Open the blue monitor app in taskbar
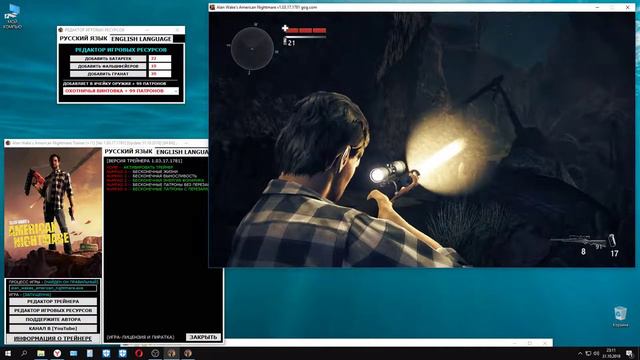 (73, 353)
